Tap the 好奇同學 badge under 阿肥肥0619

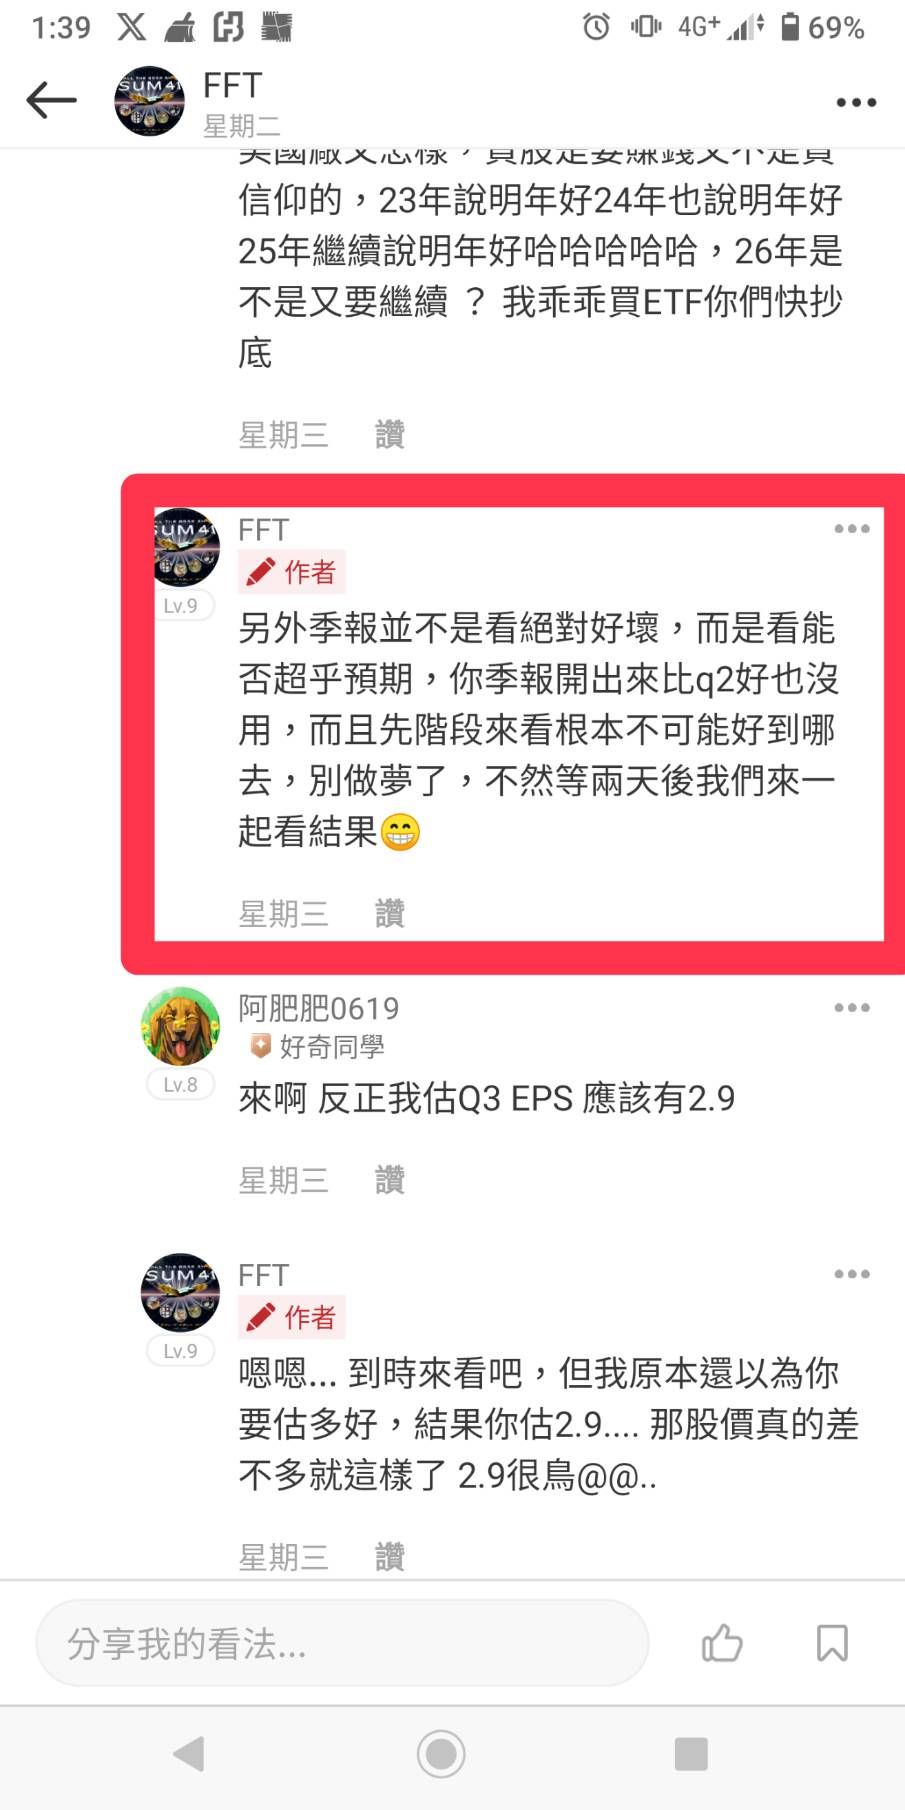[316, 1047]
